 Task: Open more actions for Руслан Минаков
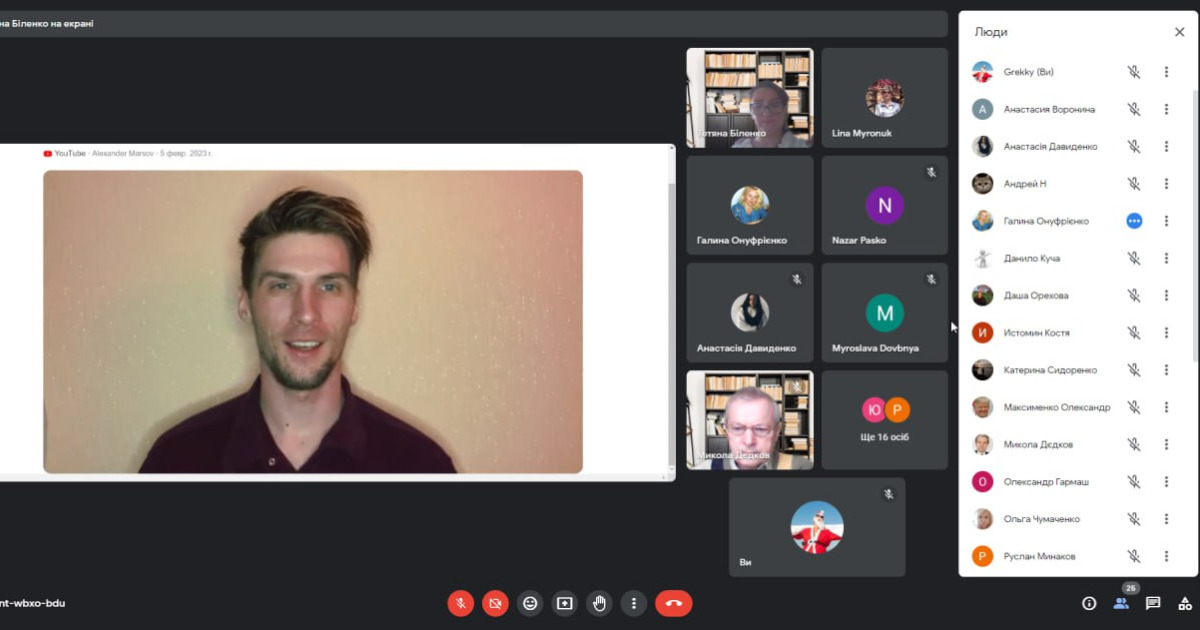point(1166,556)
